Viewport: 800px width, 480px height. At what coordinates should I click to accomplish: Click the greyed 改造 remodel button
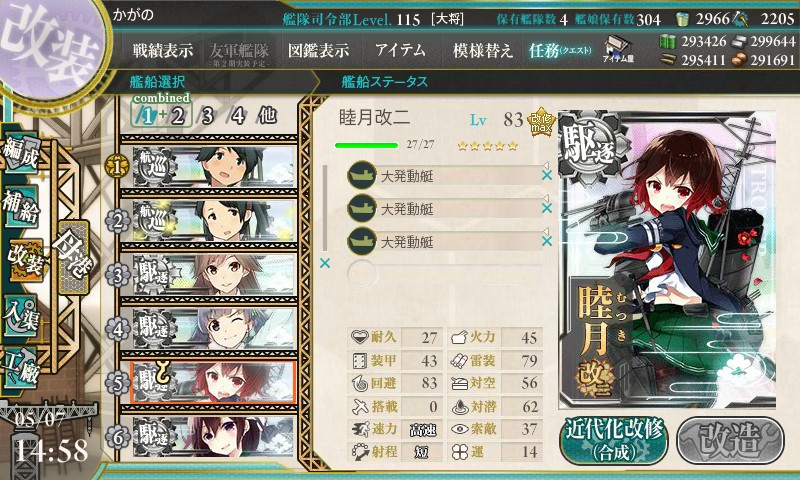731,440
